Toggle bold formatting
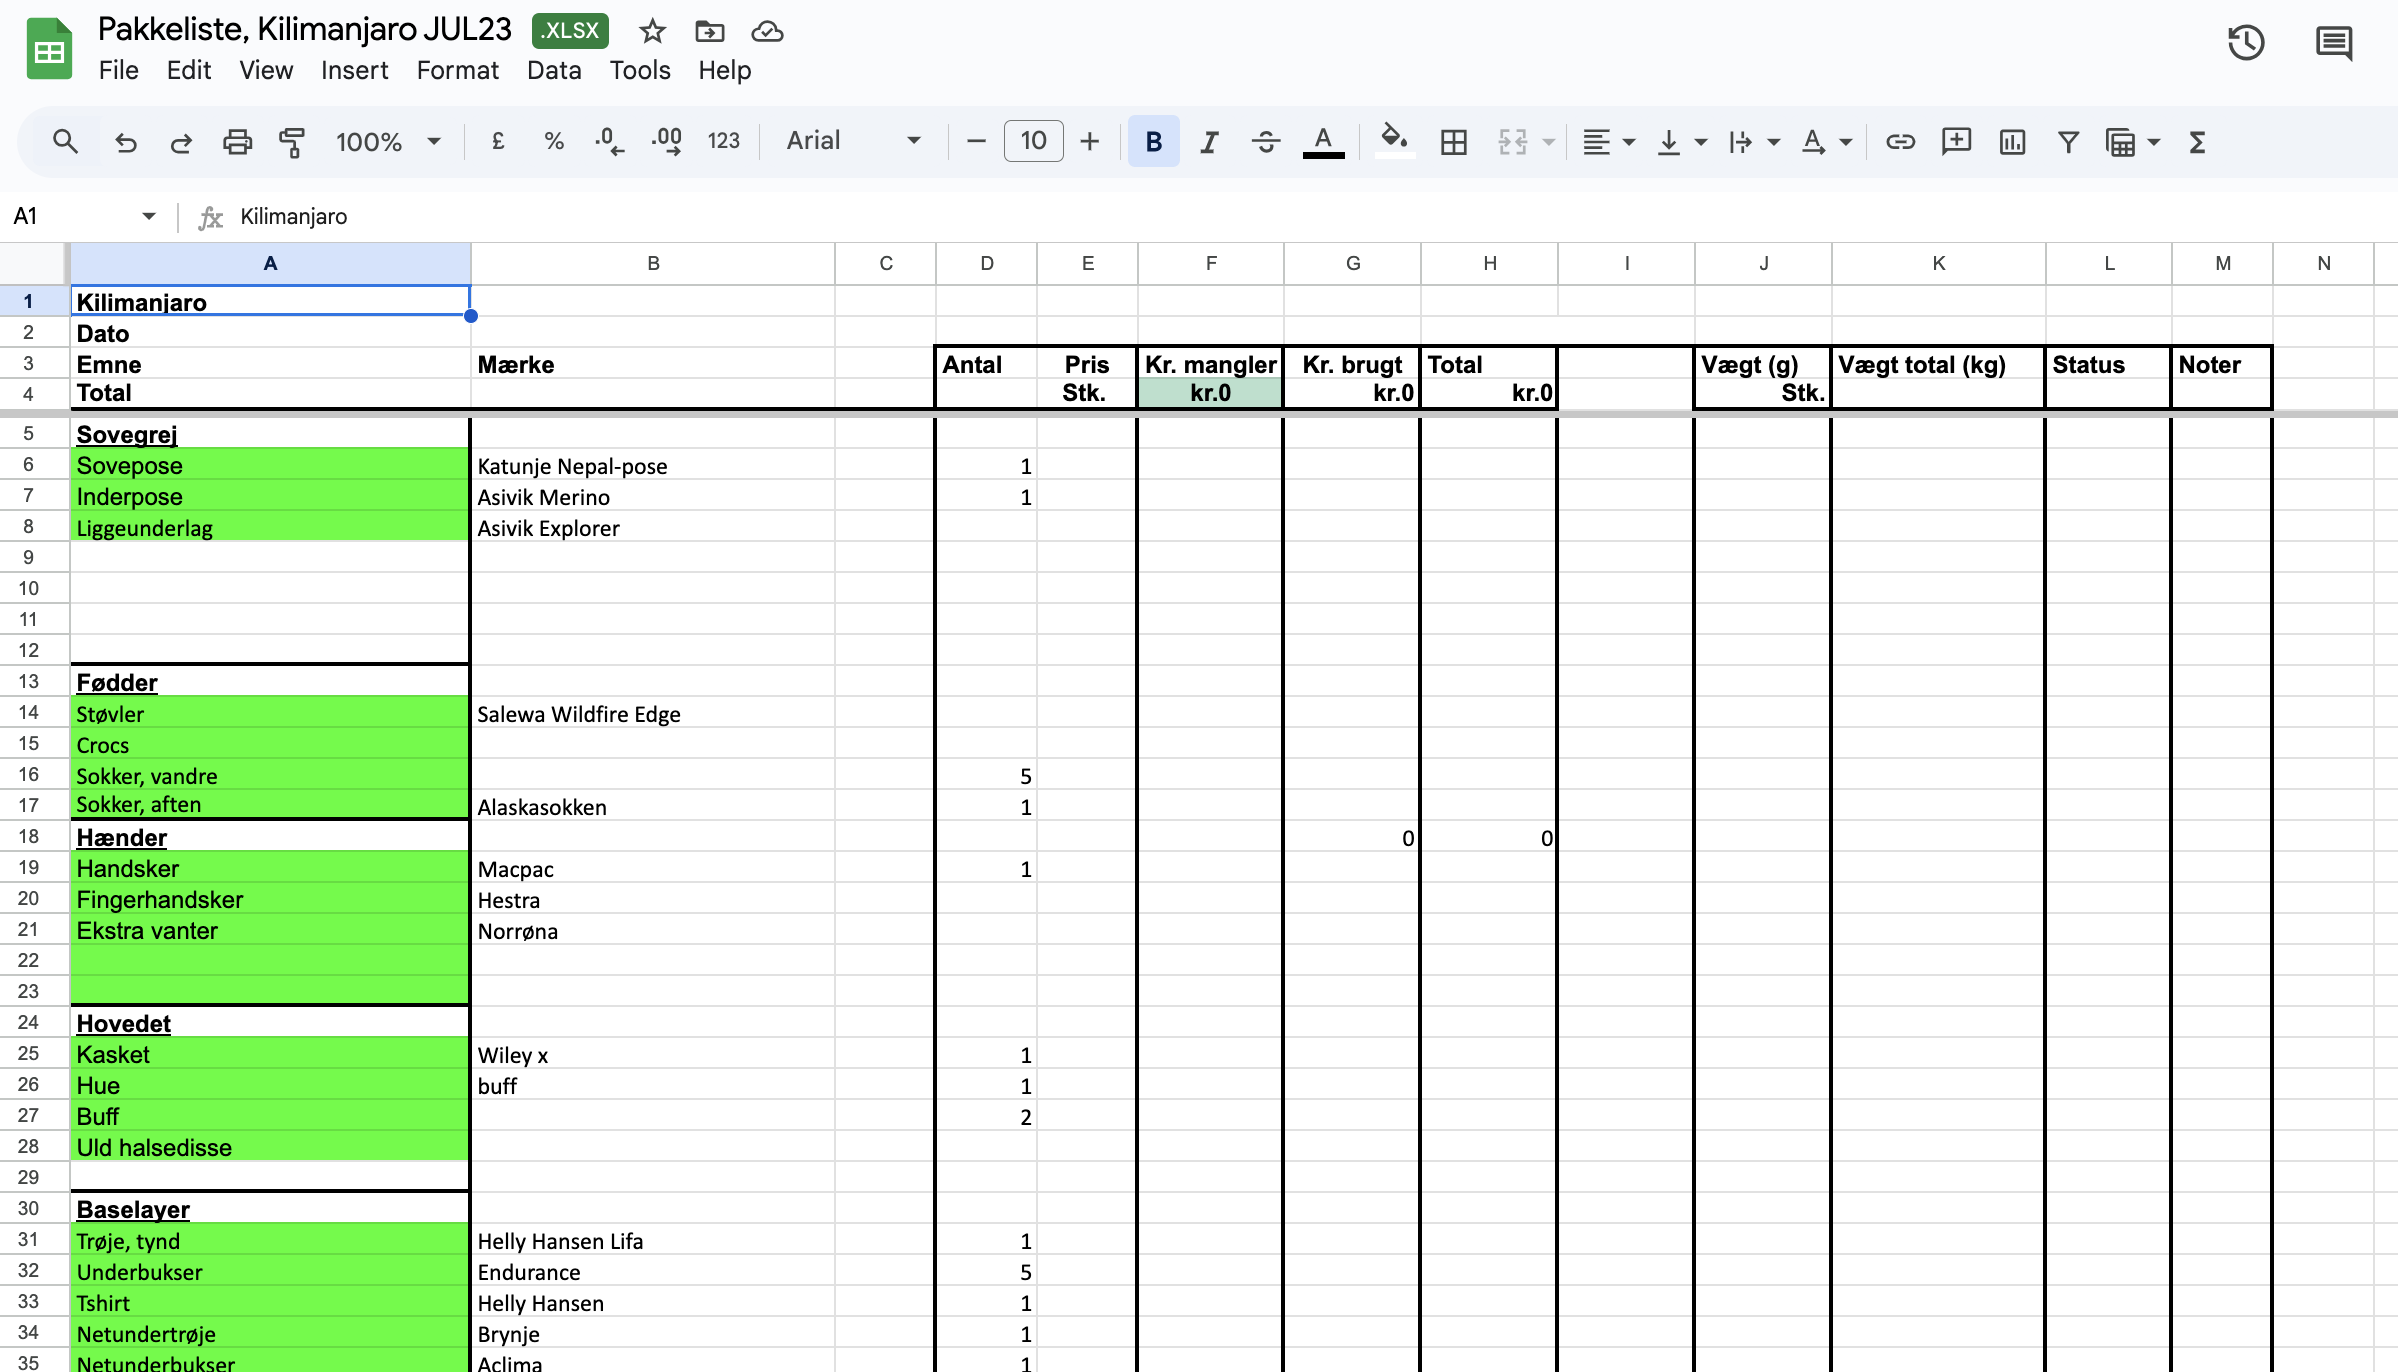 1154,142
